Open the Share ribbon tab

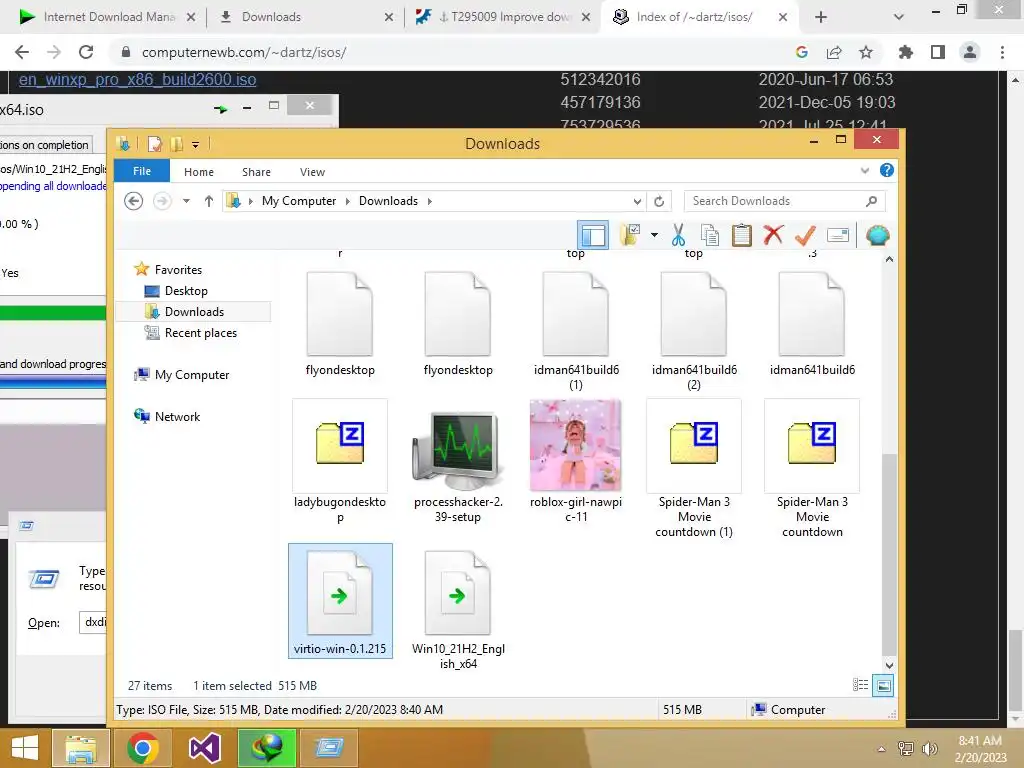point(256,172)
